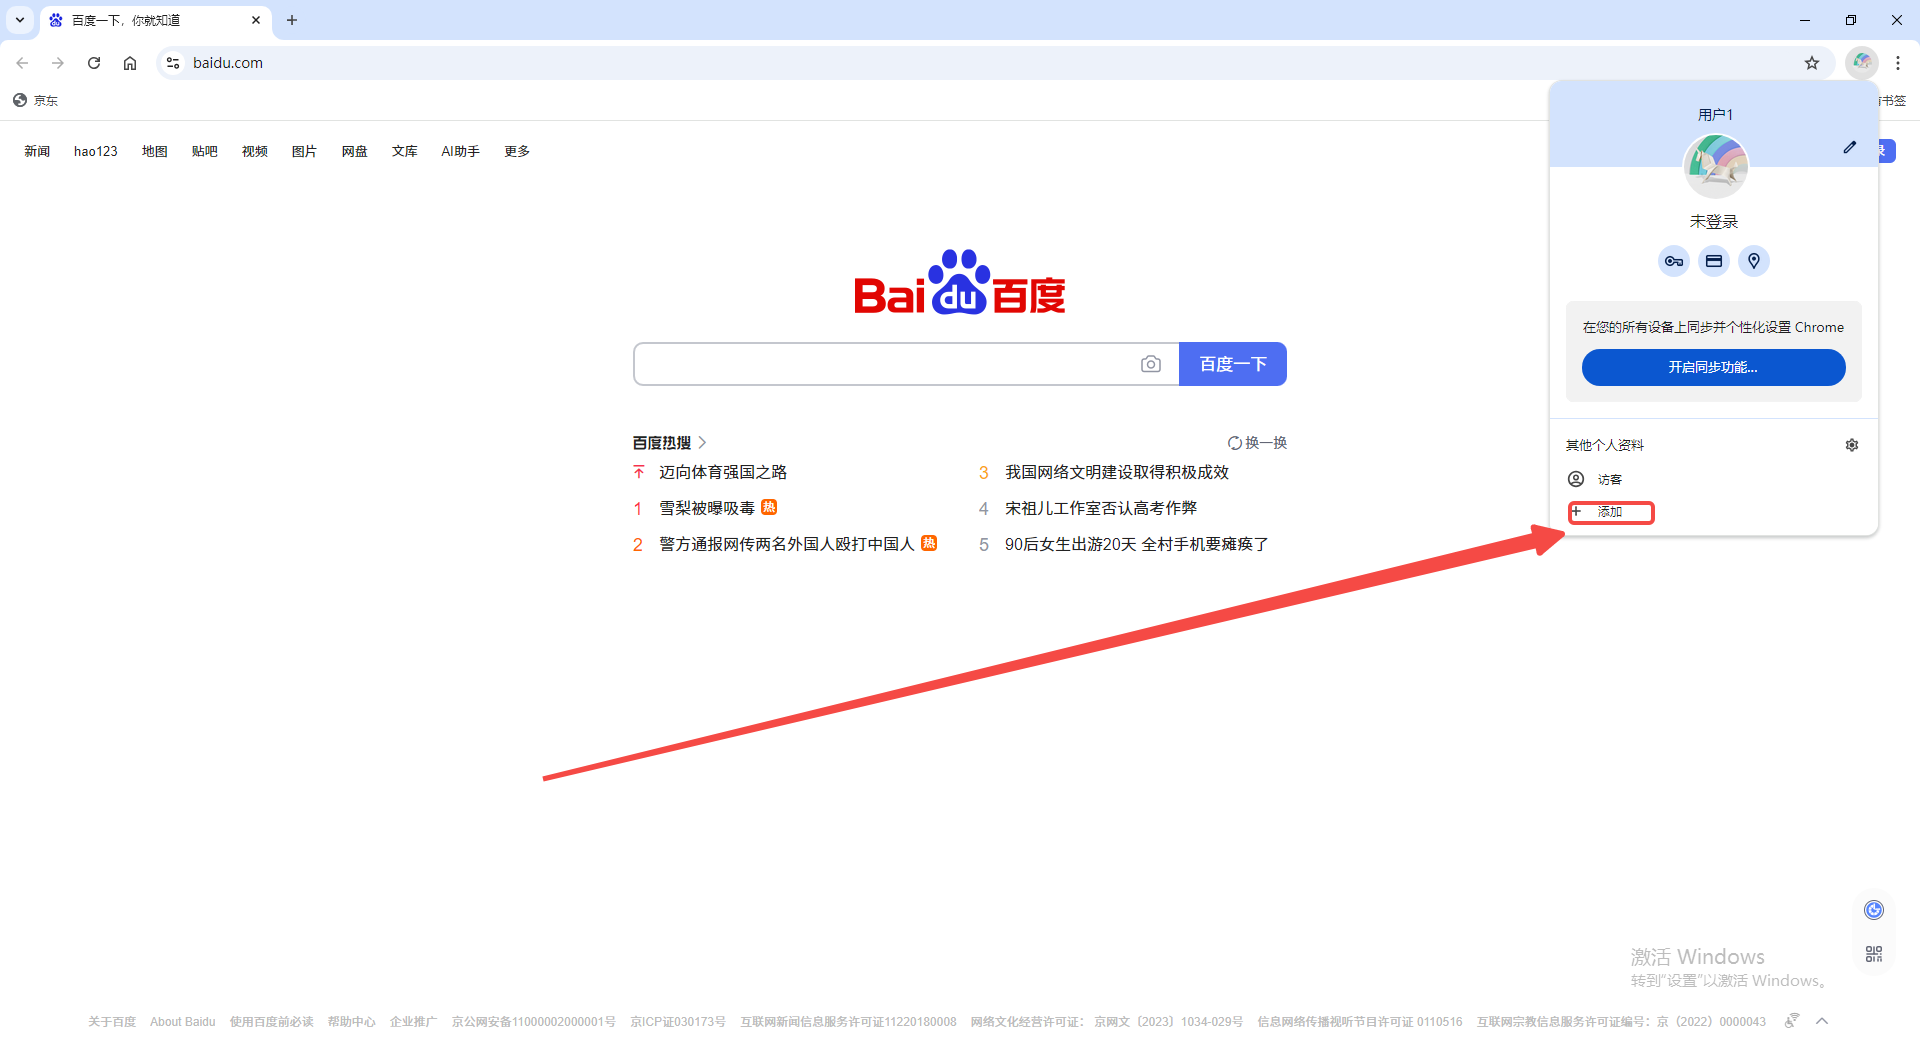
Task: Open manage profiles gear icon
Action: pos(1852,445)
